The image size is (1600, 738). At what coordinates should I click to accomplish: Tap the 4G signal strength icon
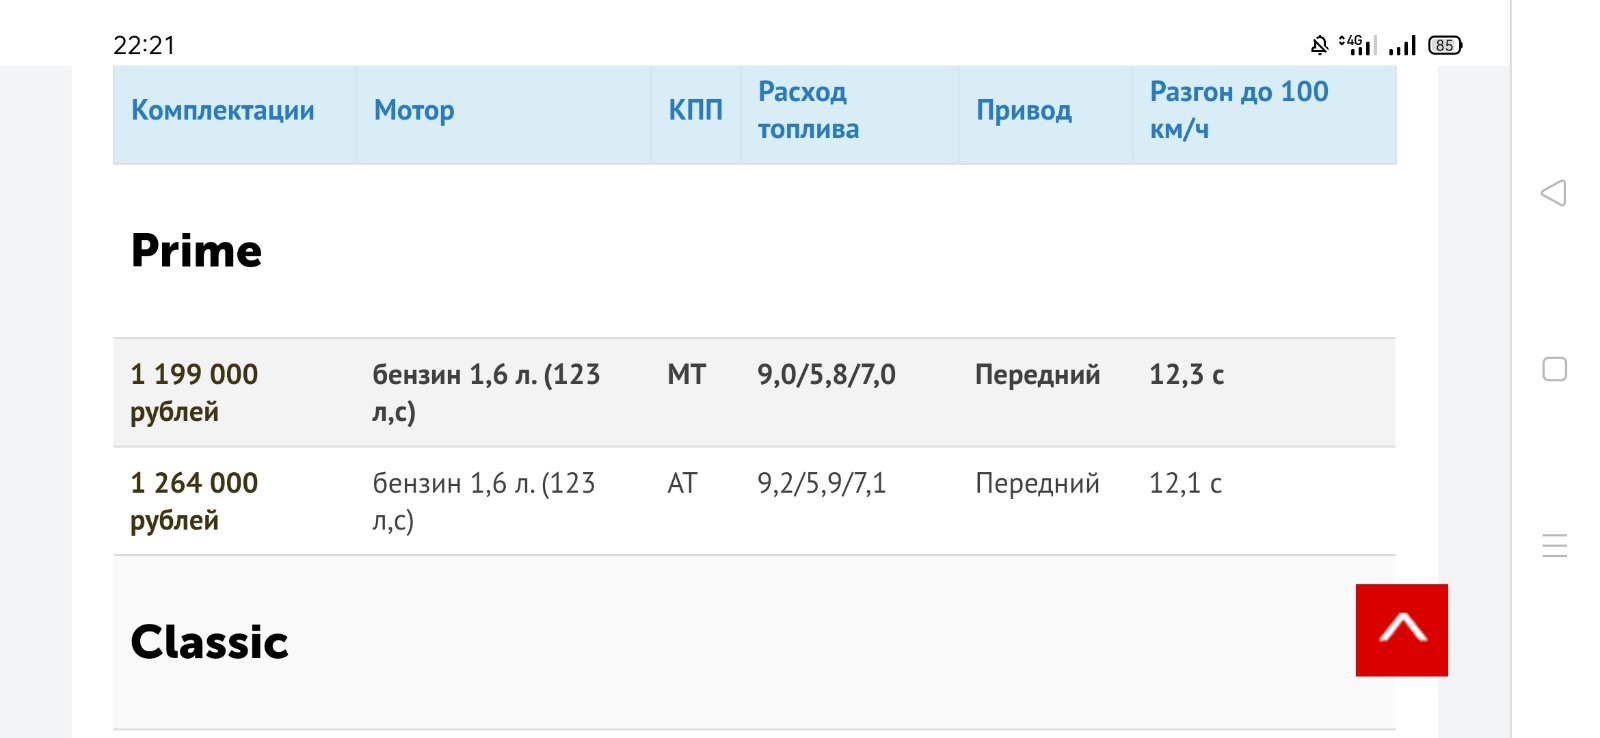1358,45
